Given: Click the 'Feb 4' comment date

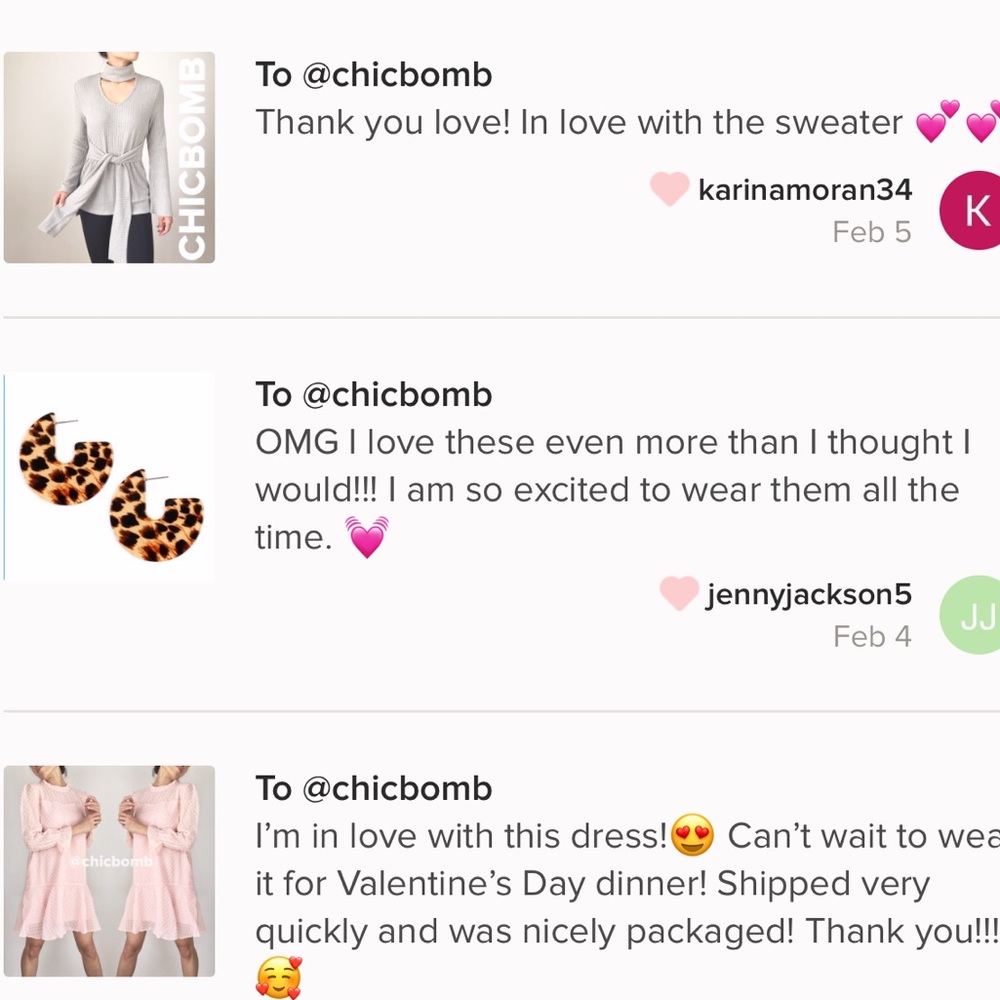Looking at the screenshot, I should (871, 636).
